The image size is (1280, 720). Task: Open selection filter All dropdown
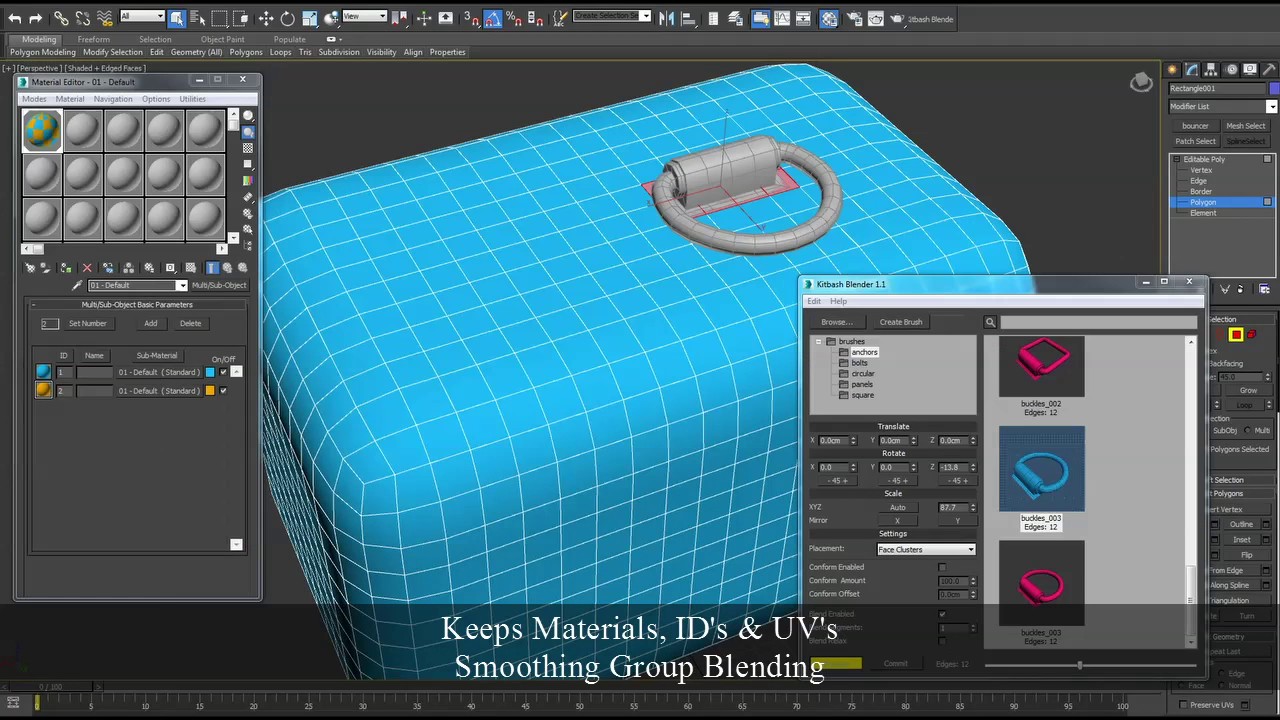(142, 16)
